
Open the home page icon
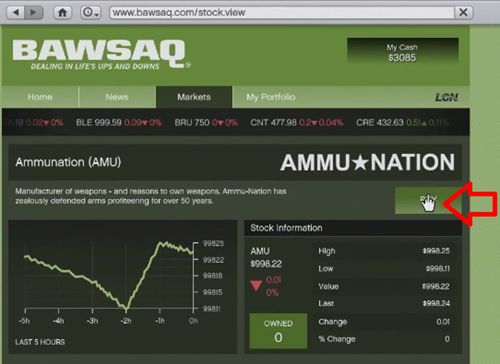coord(62,13)
